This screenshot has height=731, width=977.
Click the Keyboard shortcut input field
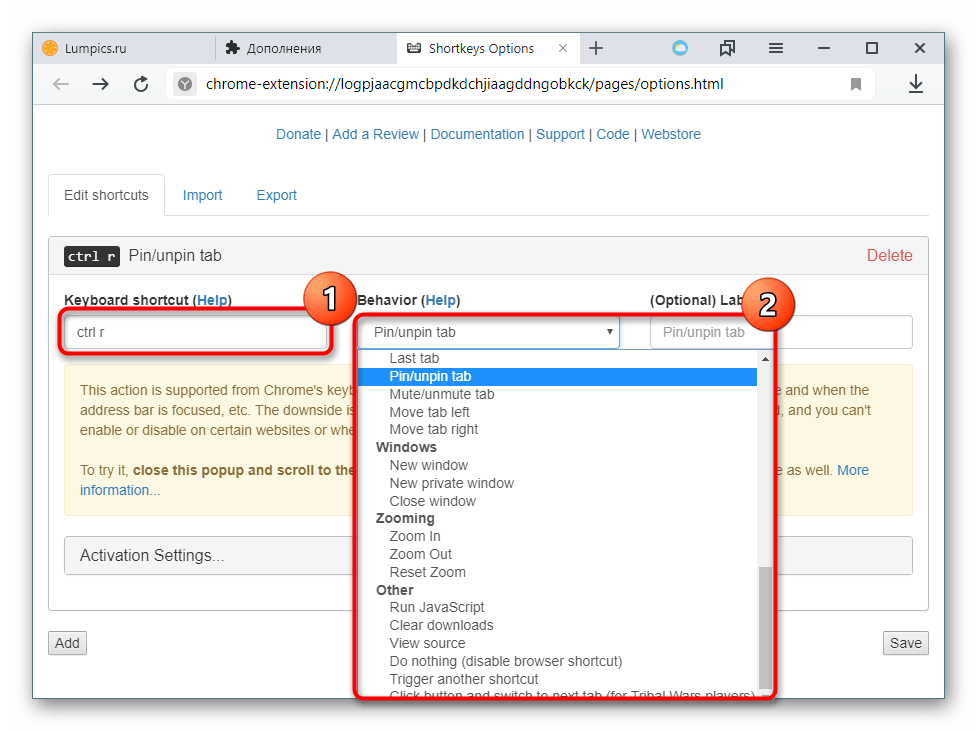[x=196, y=332]
